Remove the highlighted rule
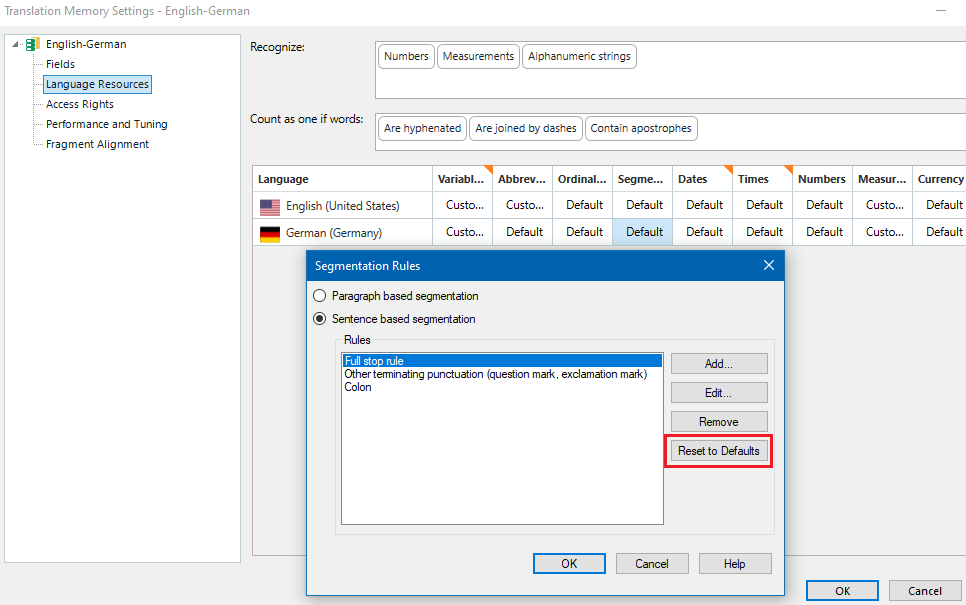This screenshot has width=966, height=605. point(718,421)
